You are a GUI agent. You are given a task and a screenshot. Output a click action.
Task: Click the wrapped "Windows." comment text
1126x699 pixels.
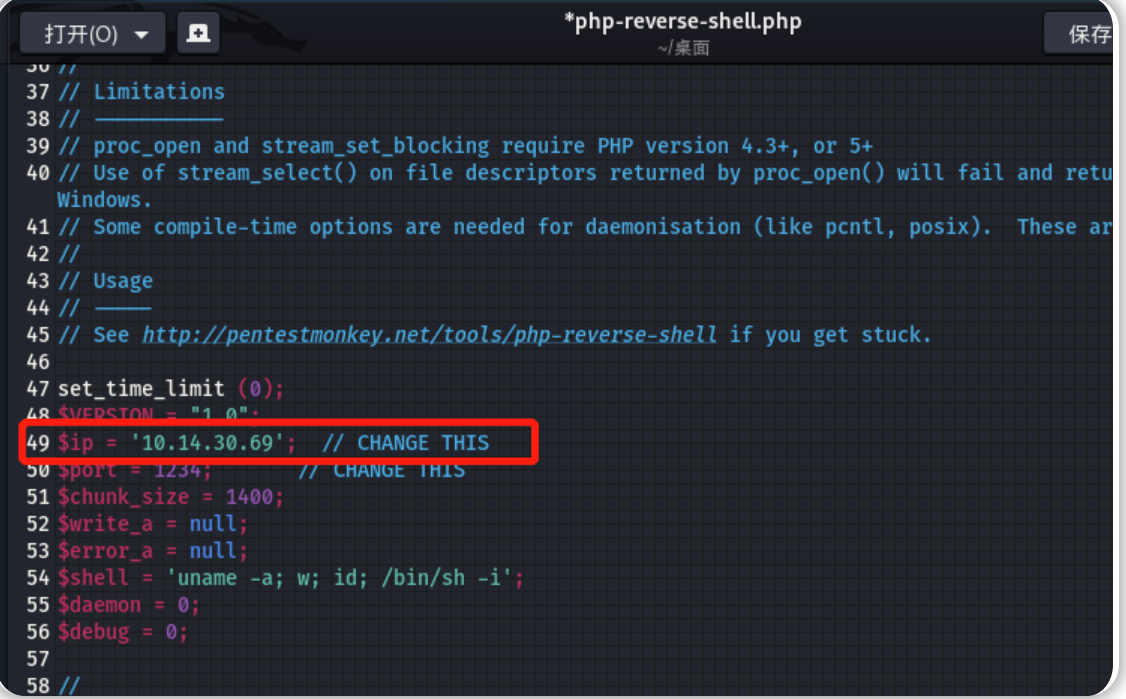point(105,200)
